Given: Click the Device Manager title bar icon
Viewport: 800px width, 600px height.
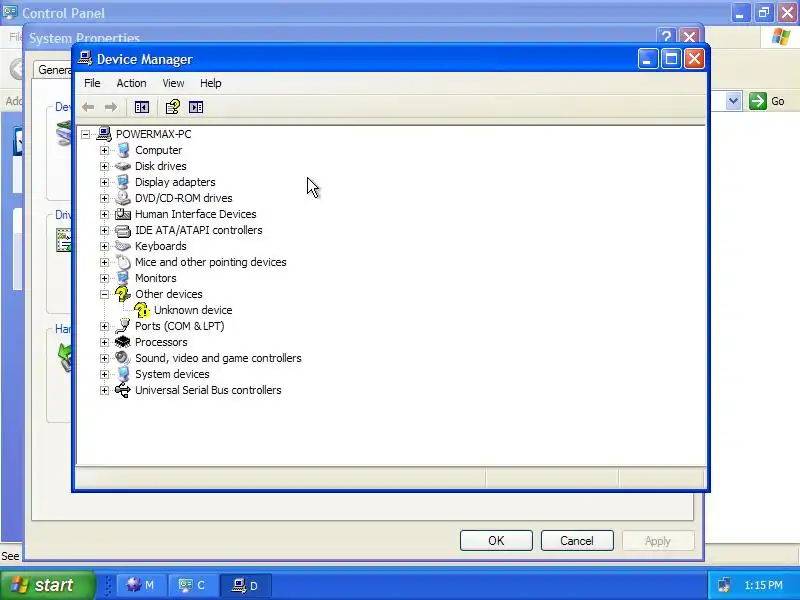Looking at the screenshot, I should point(85,59).
